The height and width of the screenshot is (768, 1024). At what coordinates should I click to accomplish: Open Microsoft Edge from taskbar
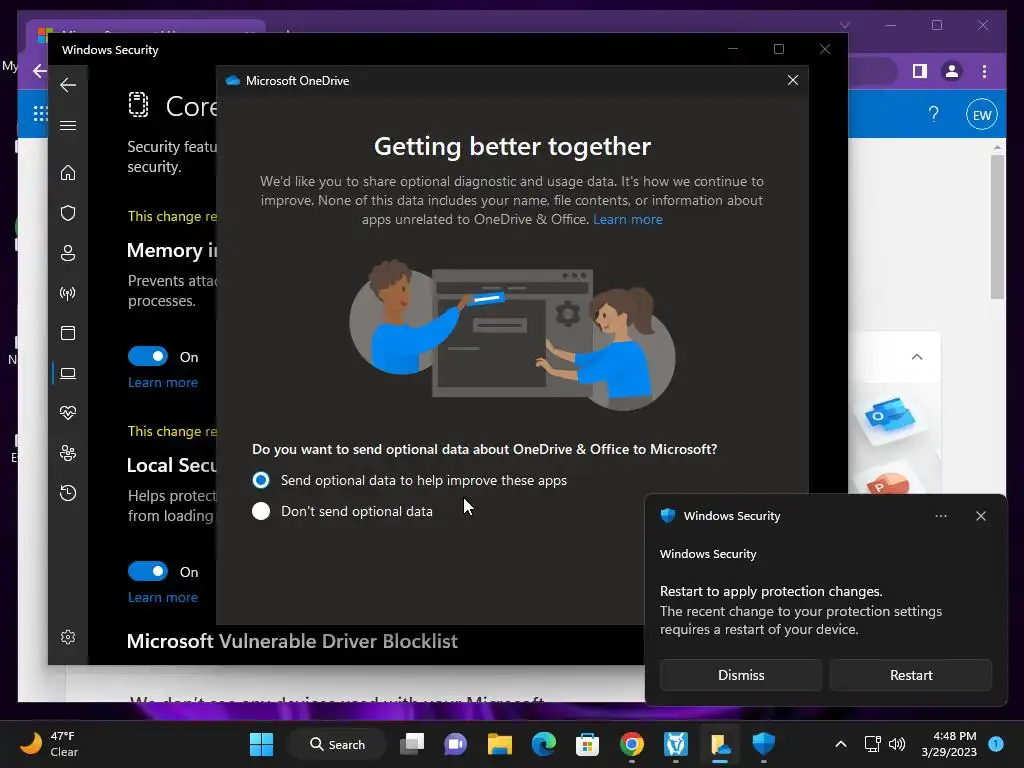point(543,744)
